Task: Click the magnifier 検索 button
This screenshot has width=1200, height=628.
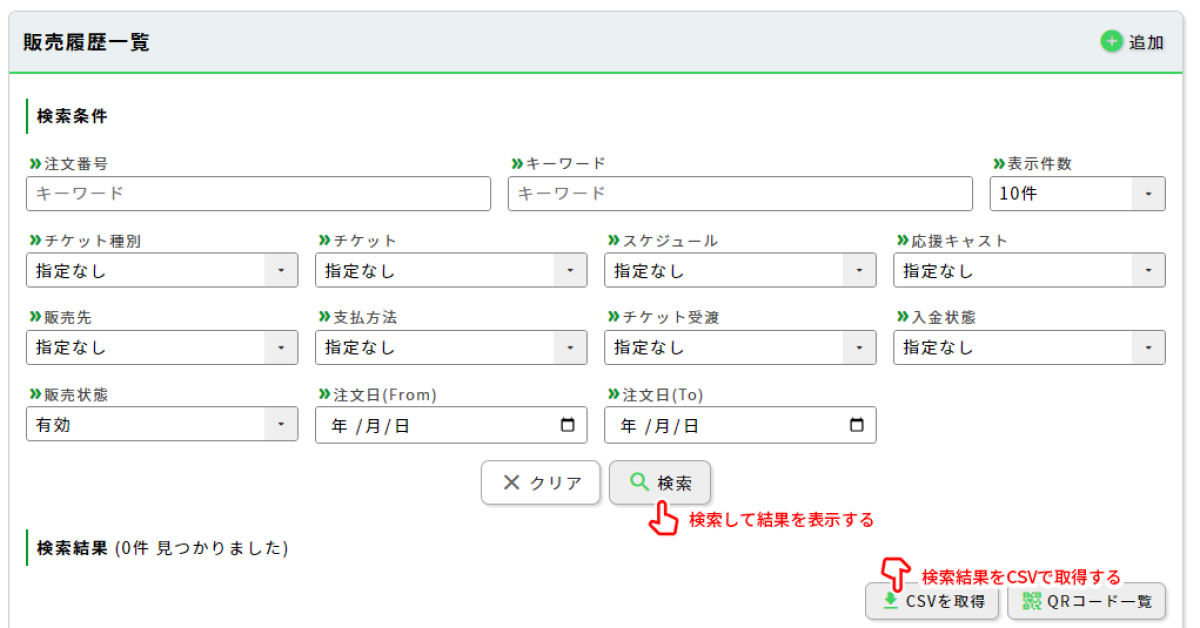Action: coord(660,483)
